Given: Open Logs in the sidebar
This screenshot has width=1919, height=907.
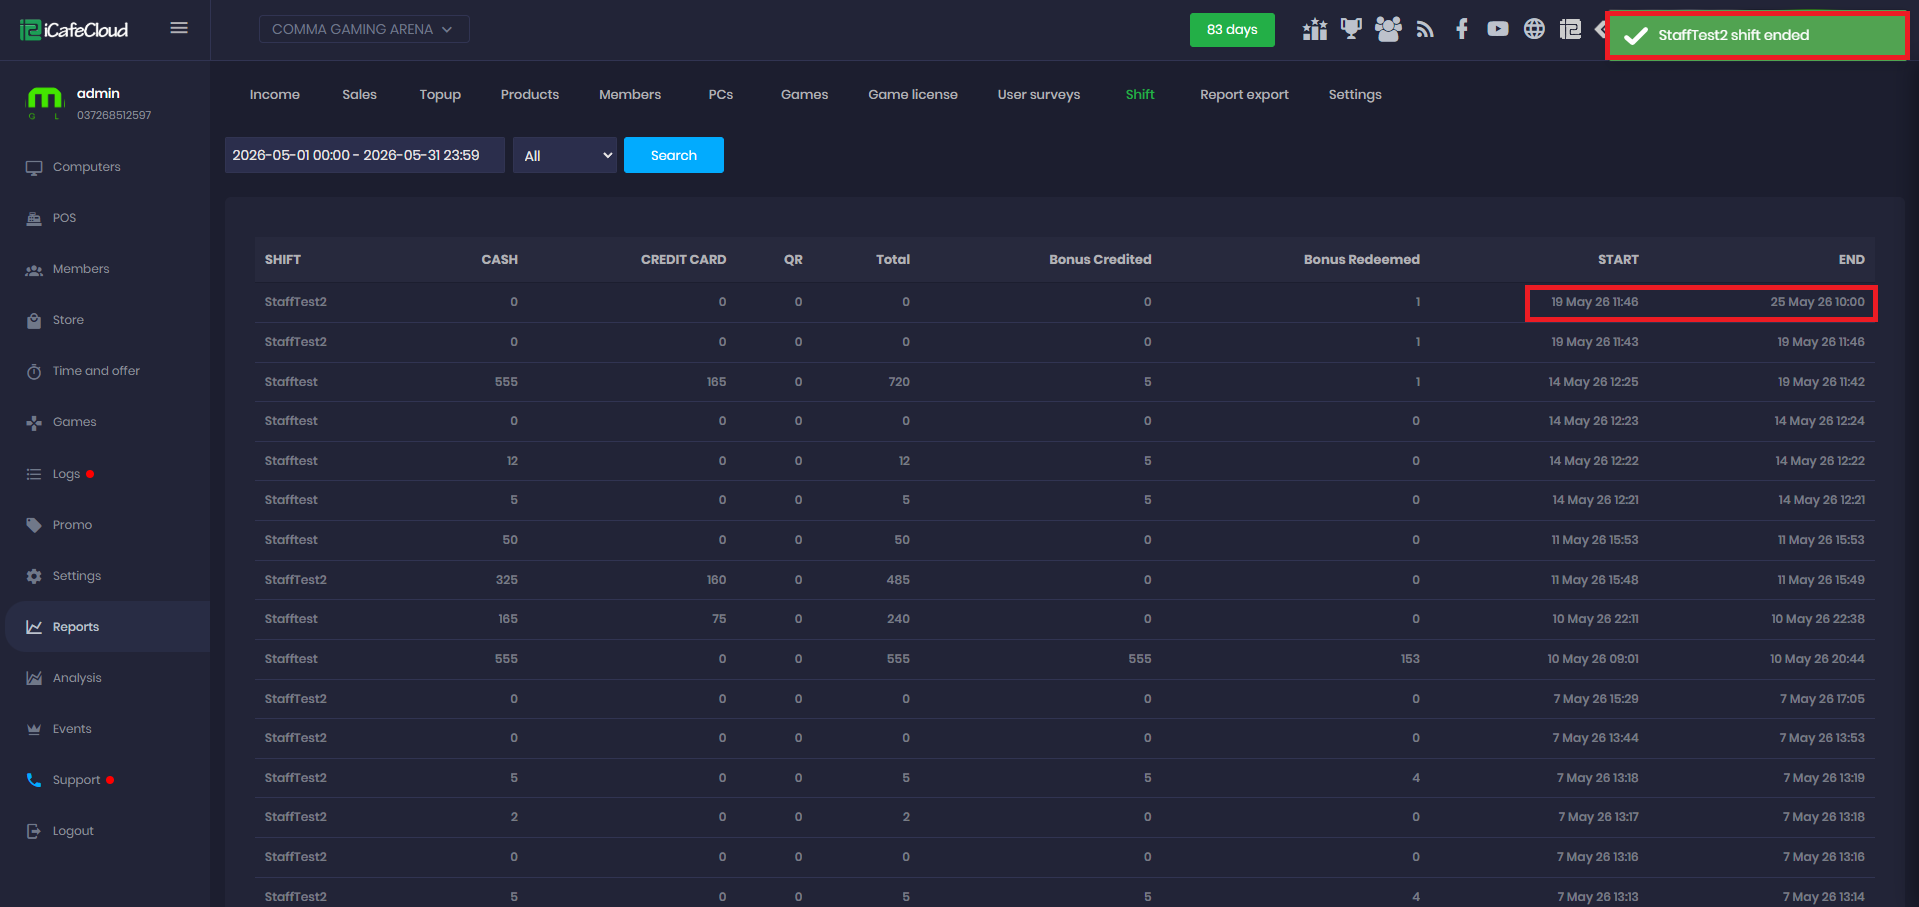Looking at the screenshot, I should point(66,474).
